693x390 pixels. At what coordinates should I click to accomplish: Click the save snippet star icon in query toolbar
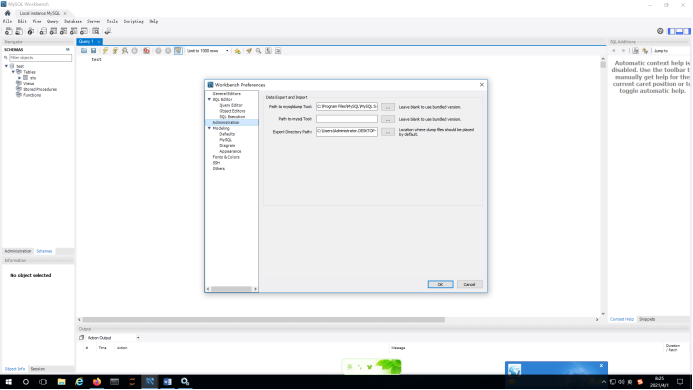(237, 51)
